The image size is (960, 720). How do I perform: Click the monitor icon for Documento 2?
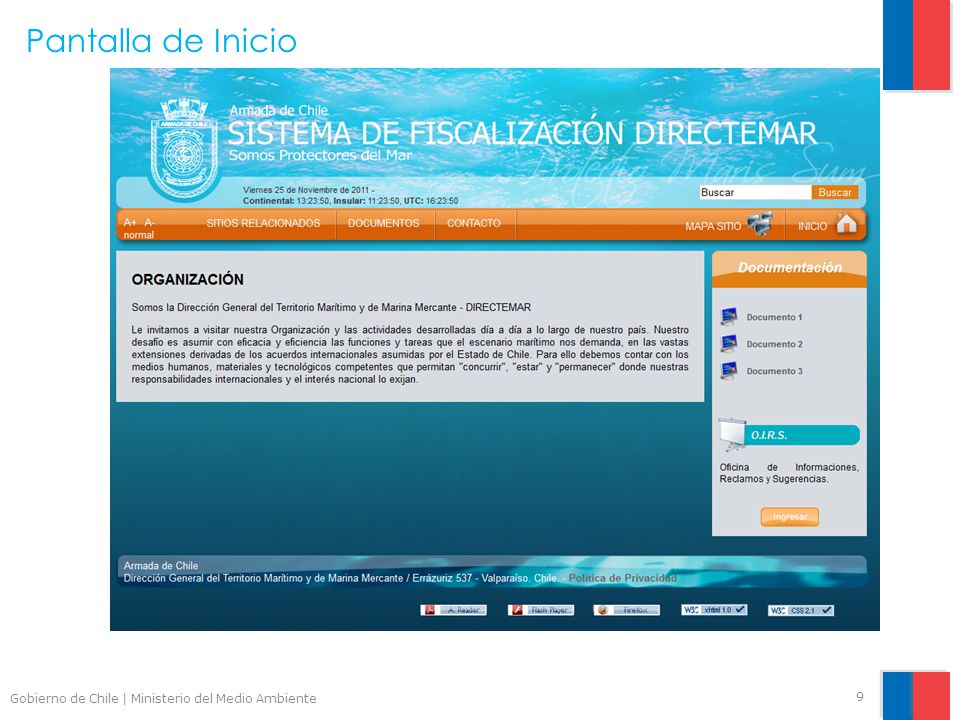[x=729, y=343]
